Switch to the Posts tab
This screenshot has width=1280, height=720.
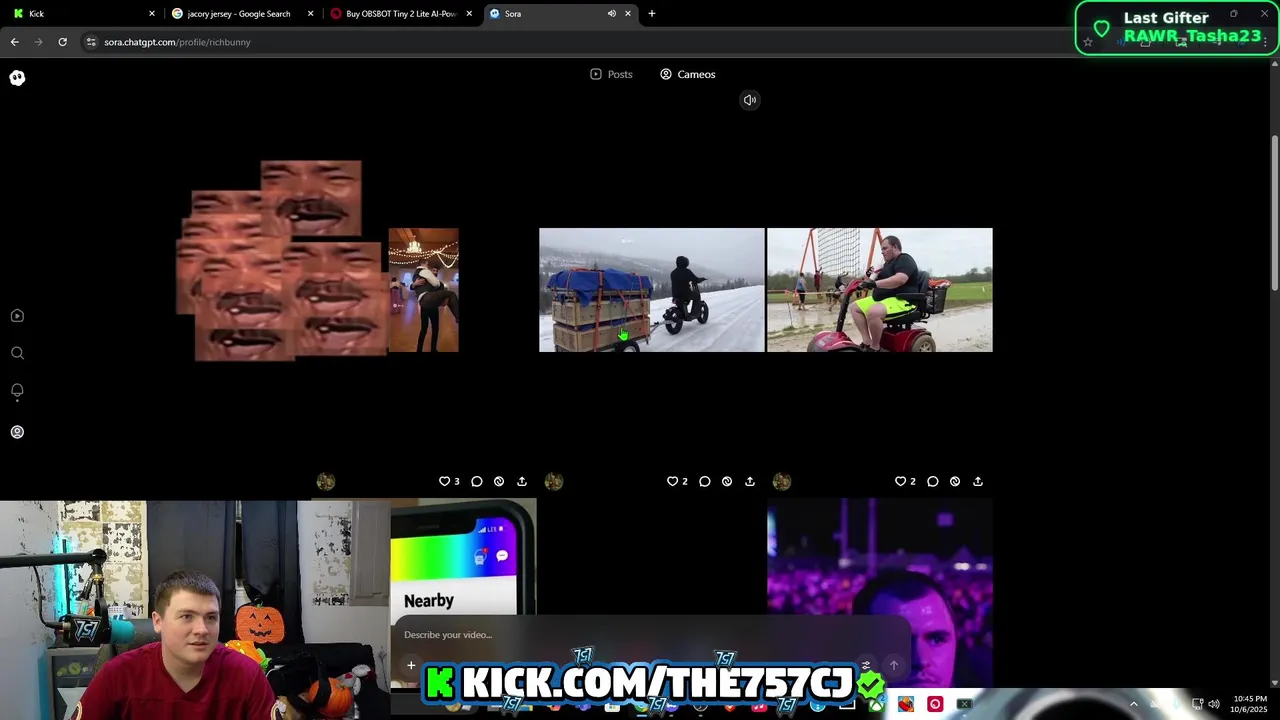coord(611,74)
